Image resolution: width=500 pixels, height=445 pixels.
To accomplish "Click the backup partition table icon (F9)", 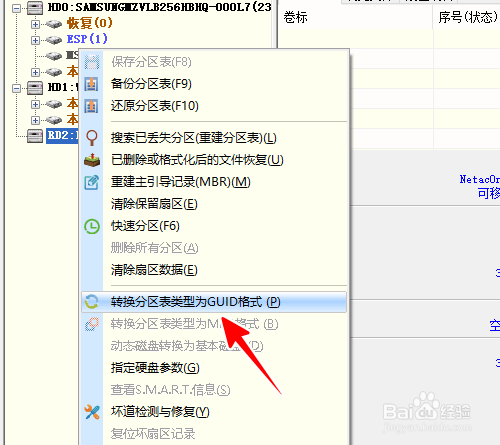I will (x=91, y=84).
